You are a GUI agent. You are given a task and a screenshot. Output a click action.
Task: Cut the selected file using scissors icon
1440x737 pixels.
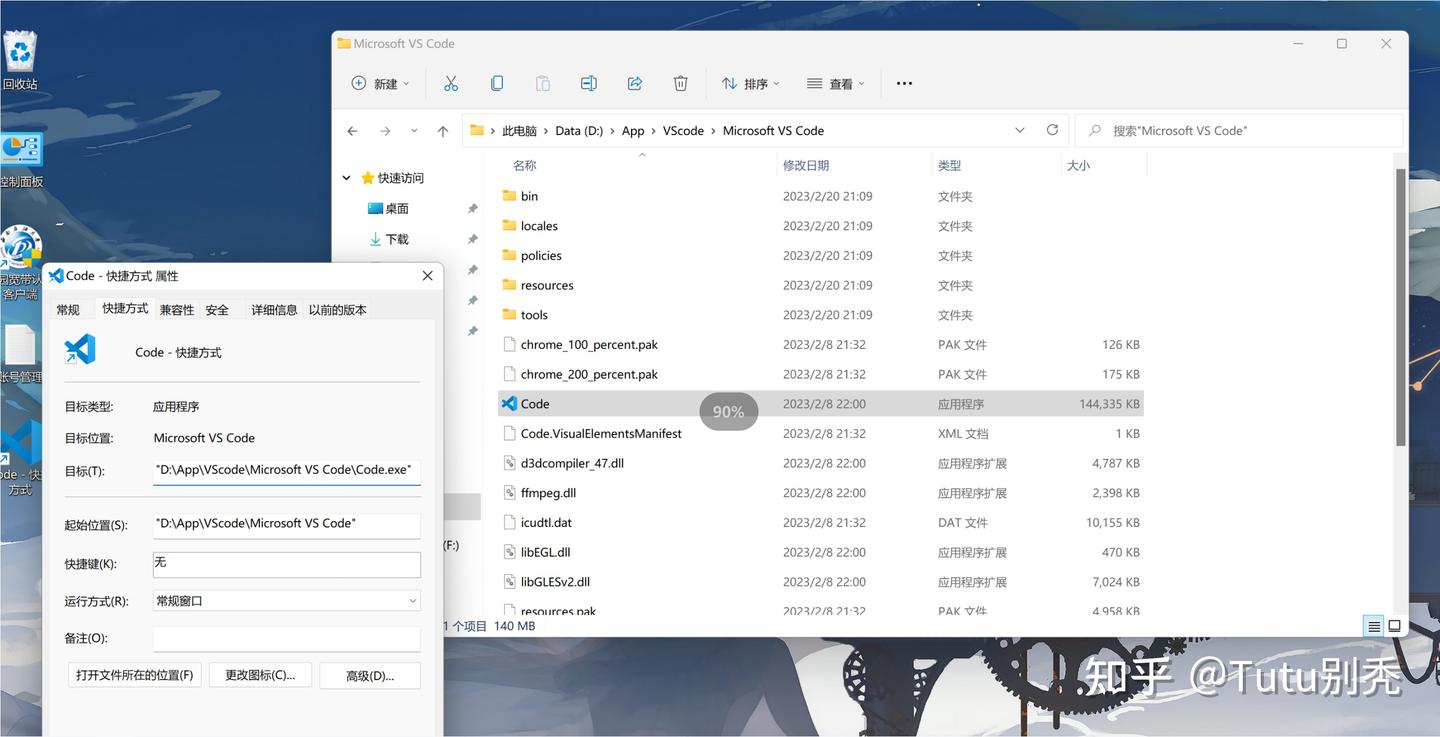pyautogui.click(x=450, y=83)
